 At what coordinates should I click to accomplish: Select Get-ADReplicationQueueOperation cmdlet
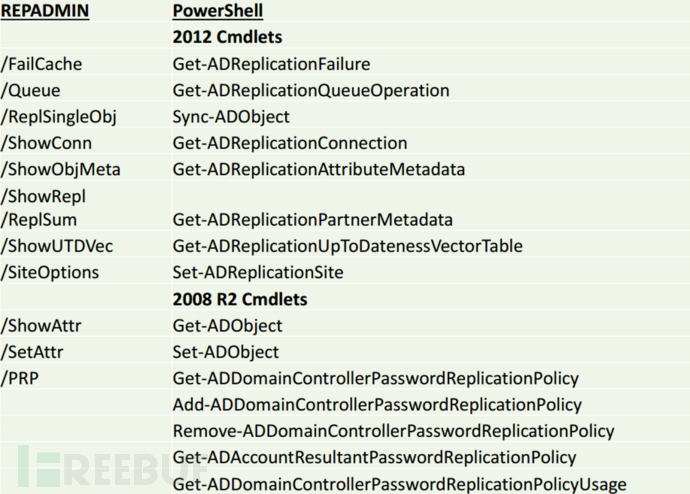pos(311,91)
